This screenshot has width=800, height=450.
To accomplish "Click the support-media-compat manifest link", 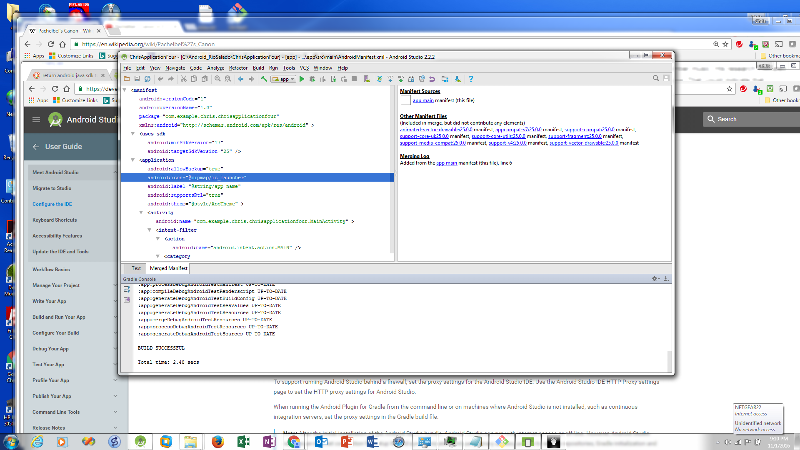I will (433, 143).
